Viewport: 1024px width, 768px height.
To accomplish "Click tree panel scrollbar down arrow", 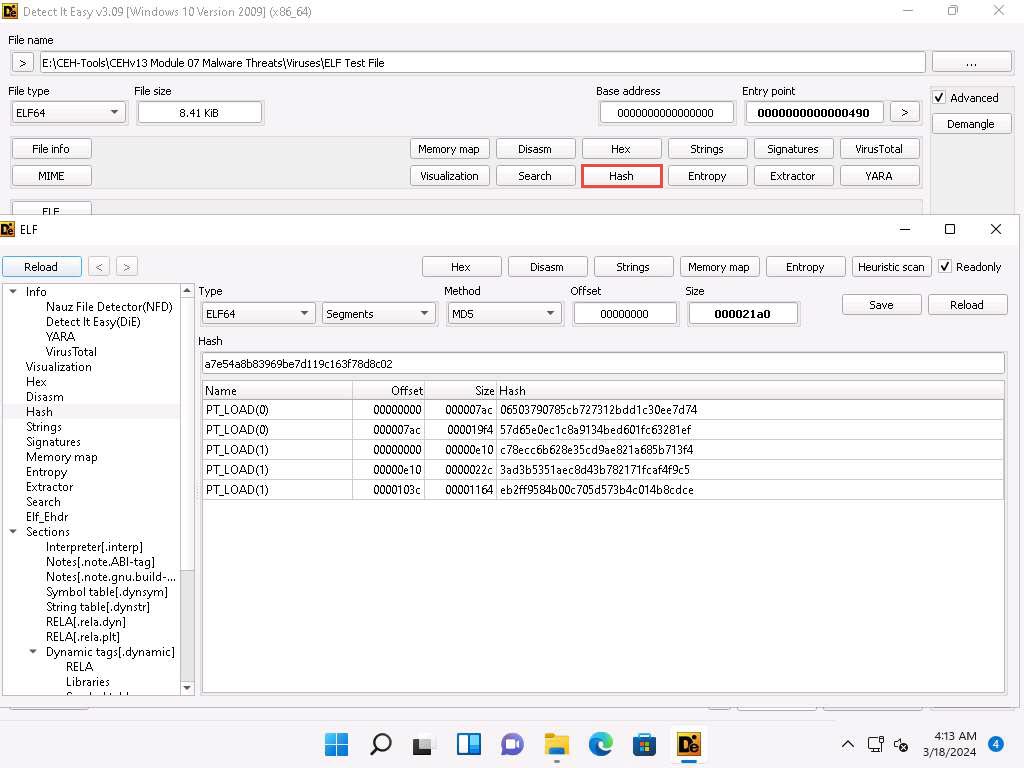I will [187, 688].
